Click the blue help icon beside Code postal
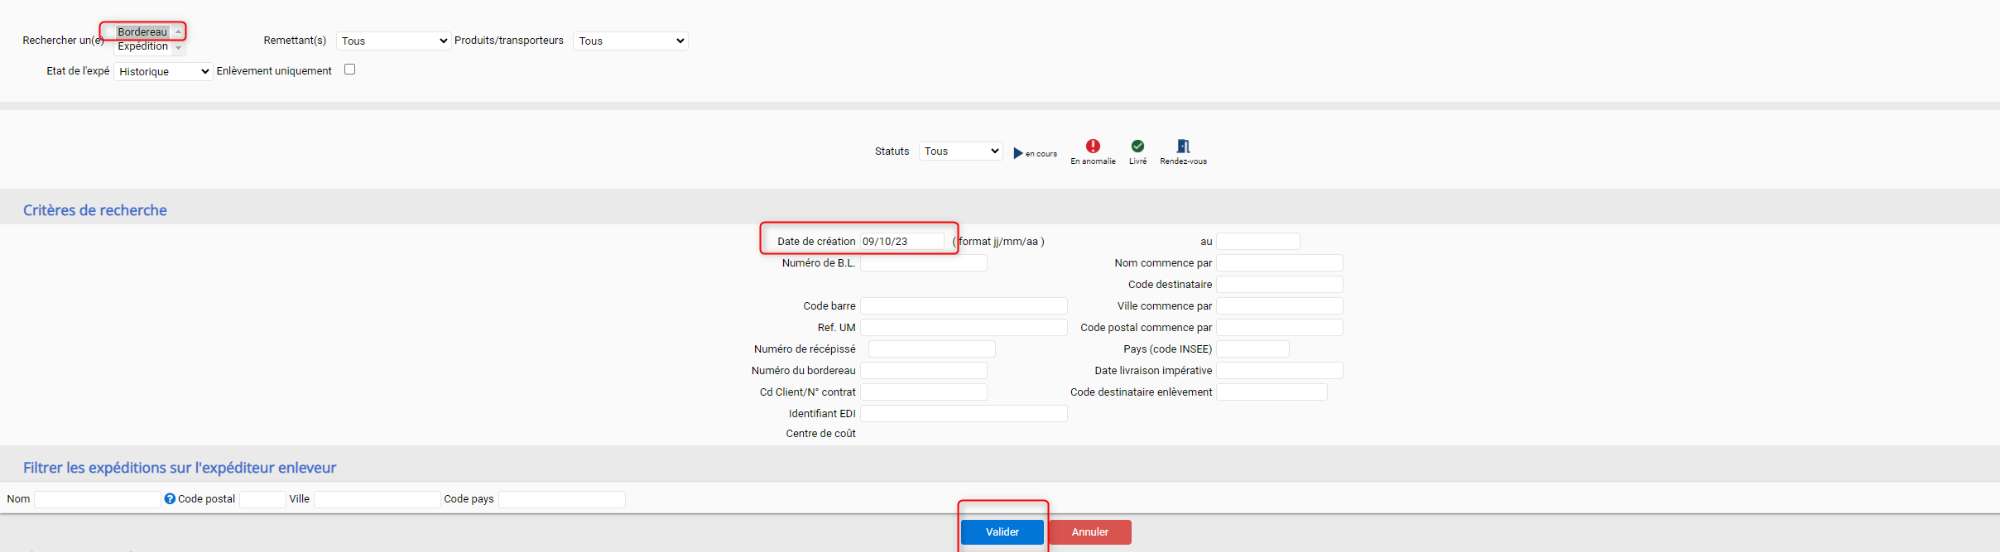 tap(169, 499)
